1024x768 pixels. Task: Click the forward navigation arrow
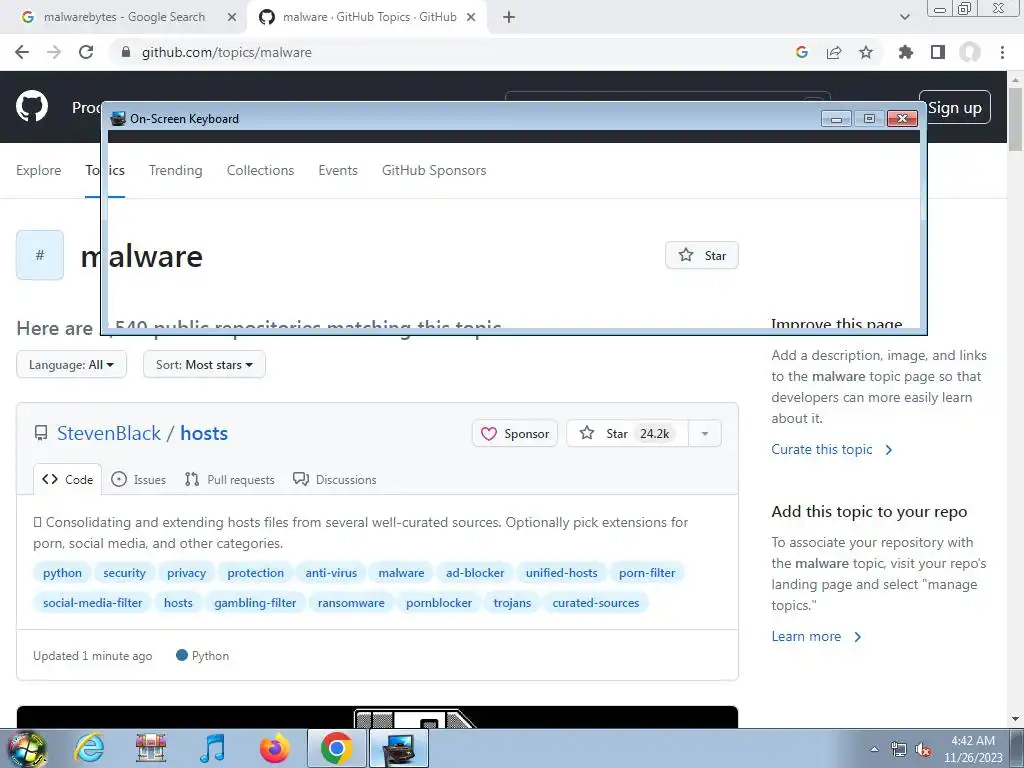click(54, 52)
